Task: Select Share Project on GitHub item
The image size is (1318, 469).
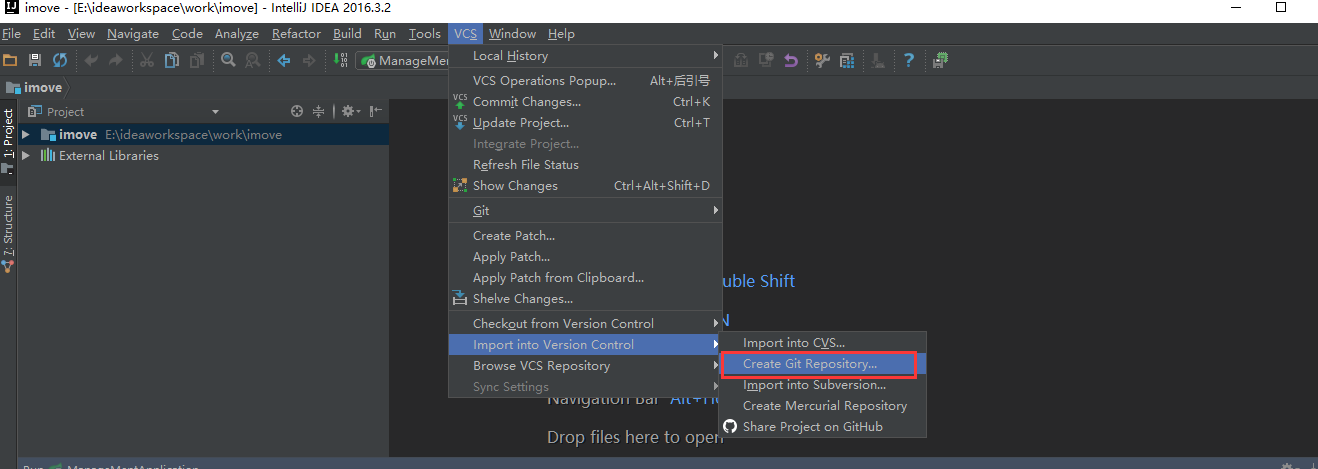Action: click(x=822, y=427)
